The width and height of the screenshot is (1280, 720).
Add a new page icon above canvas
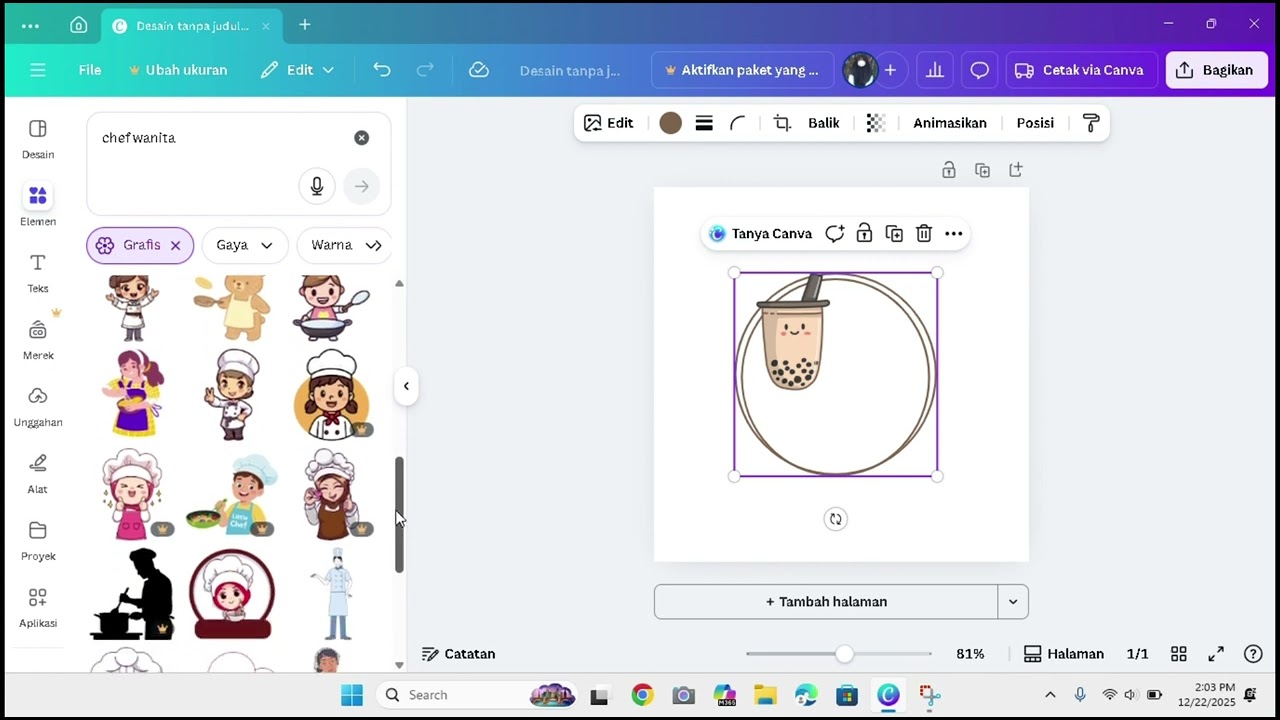coord(1015,170)
